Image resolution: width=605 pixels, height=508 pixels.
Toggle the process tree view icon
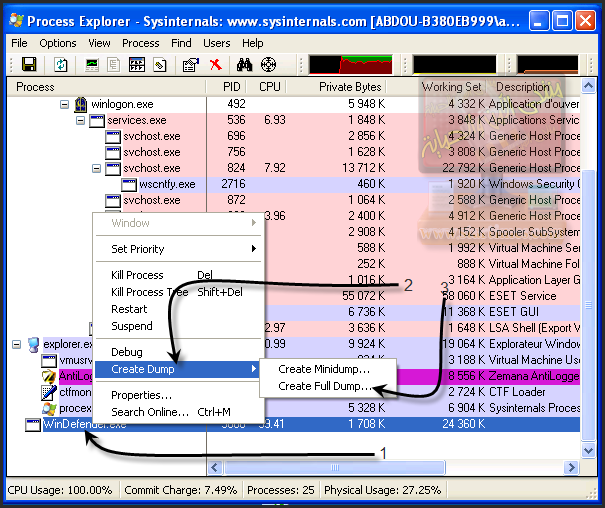click(113, 64)
